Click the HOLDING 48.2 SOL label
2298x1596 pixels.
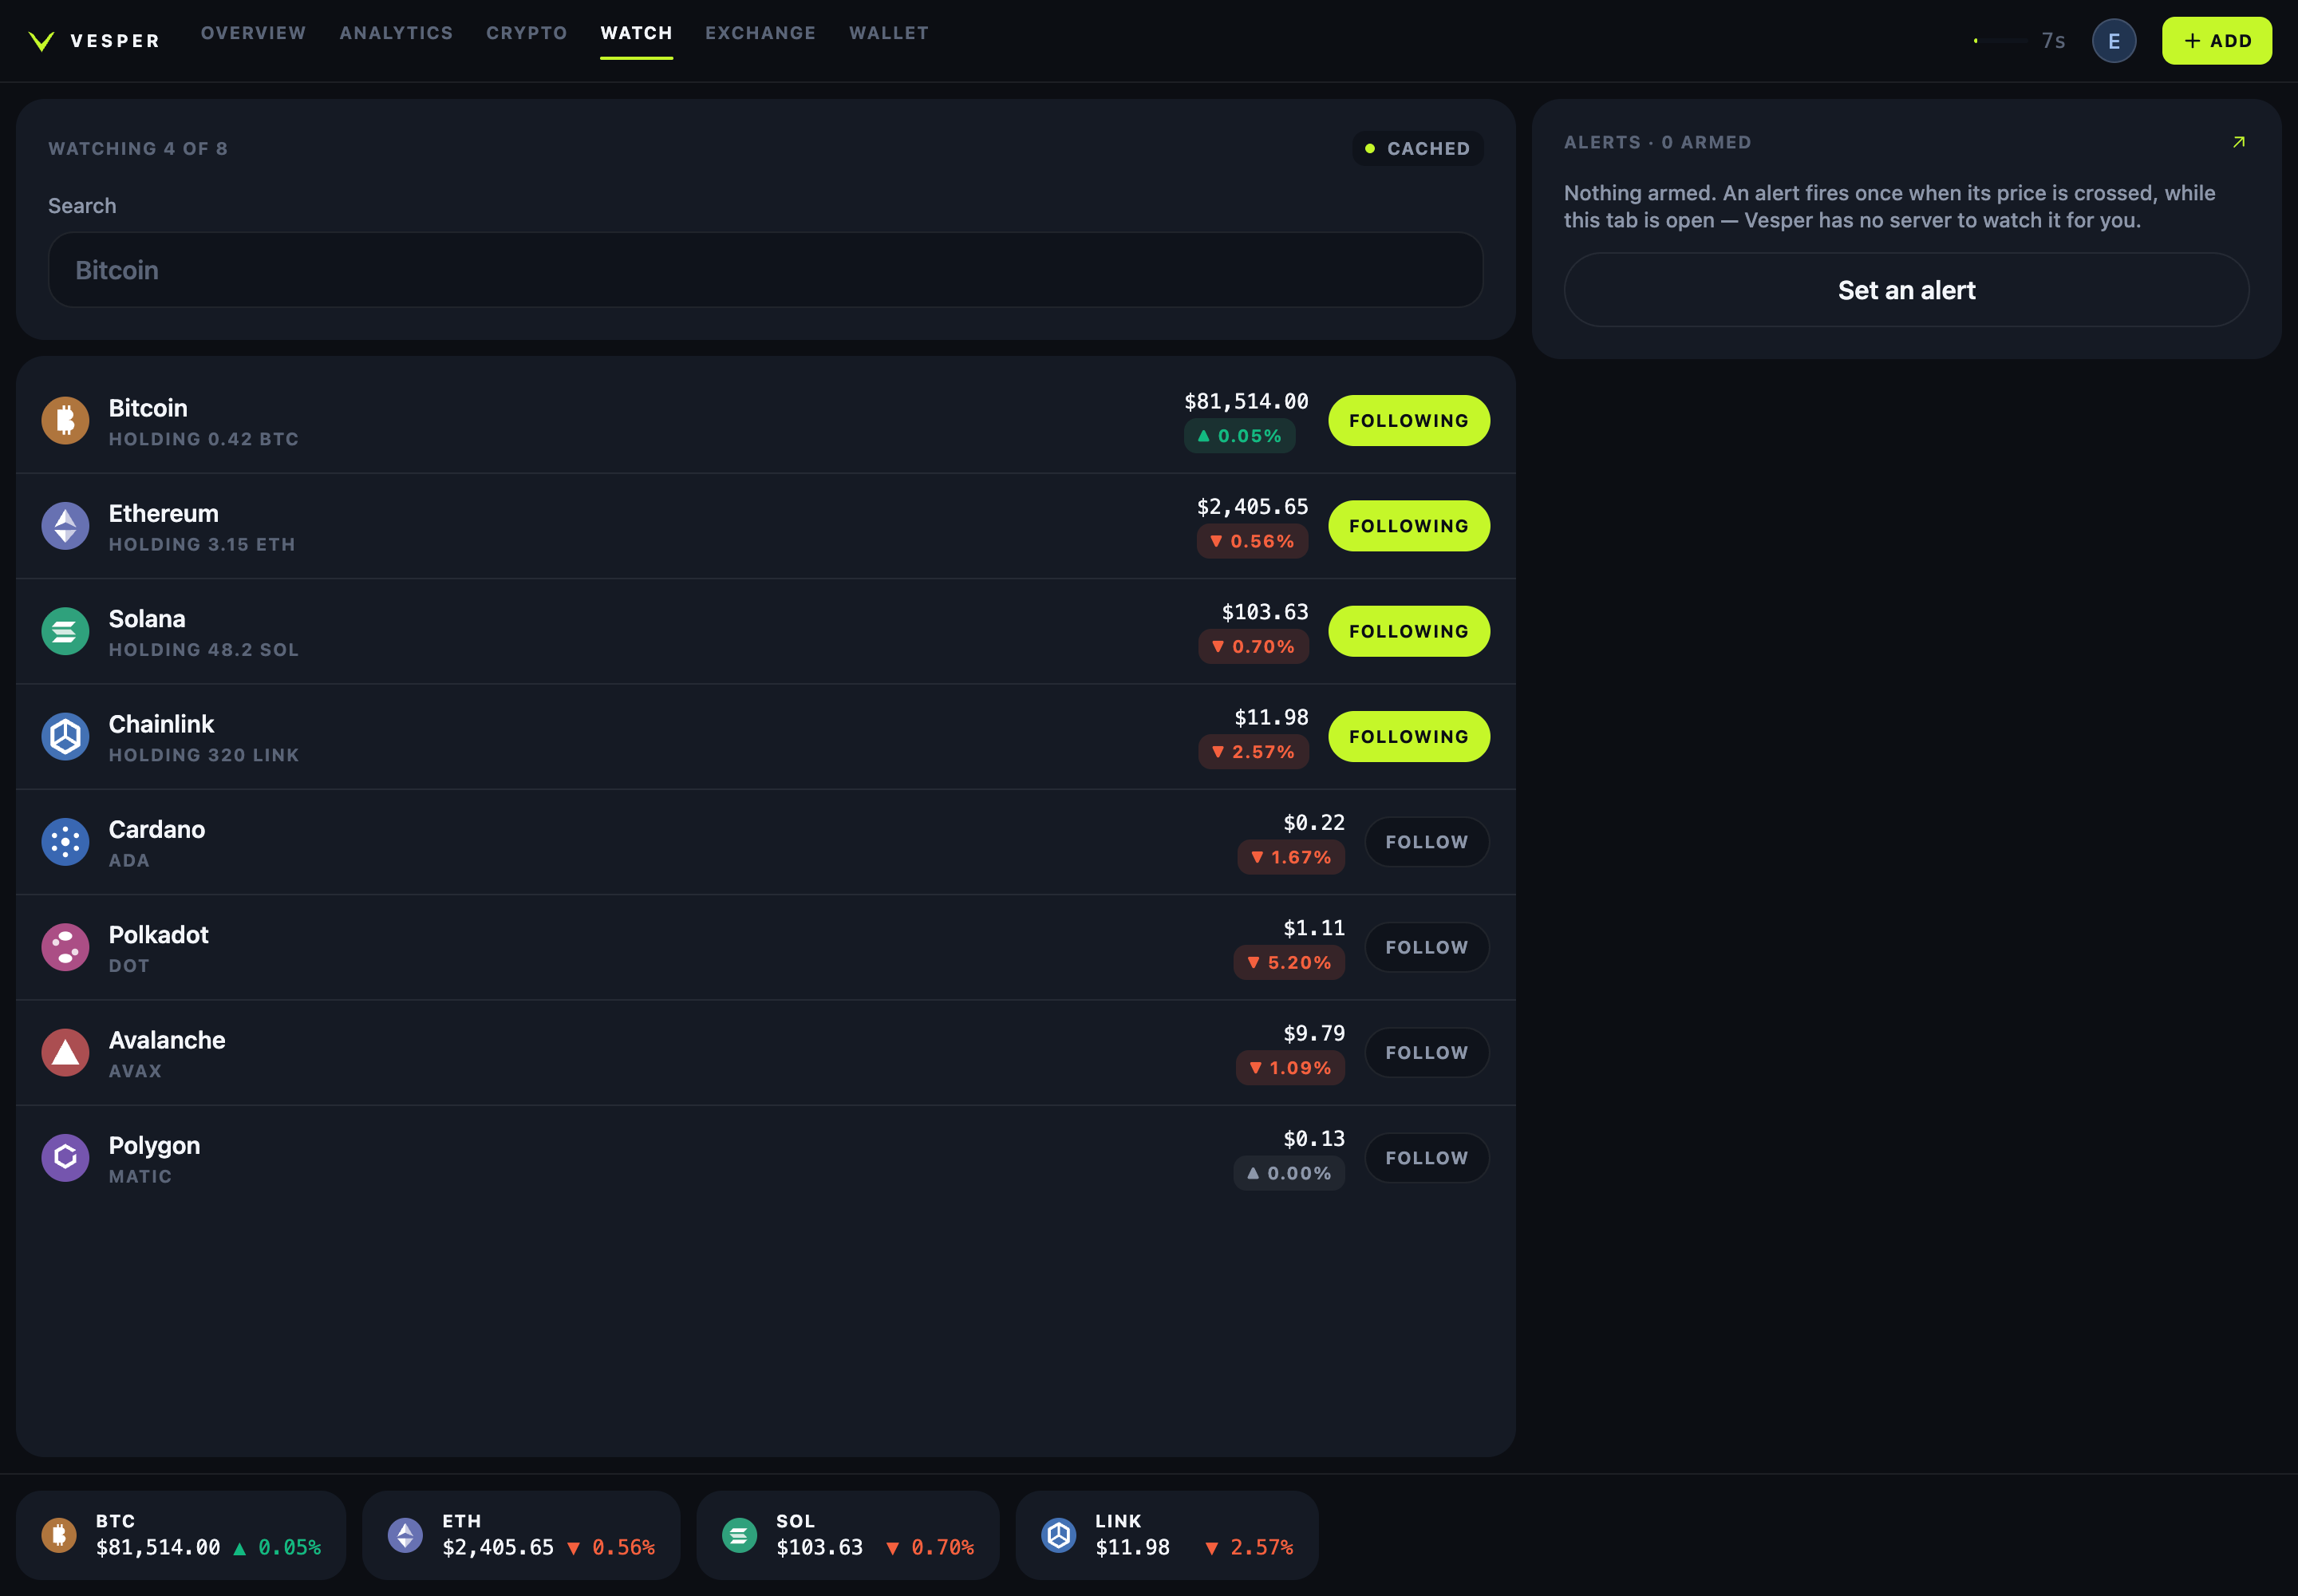204,650
